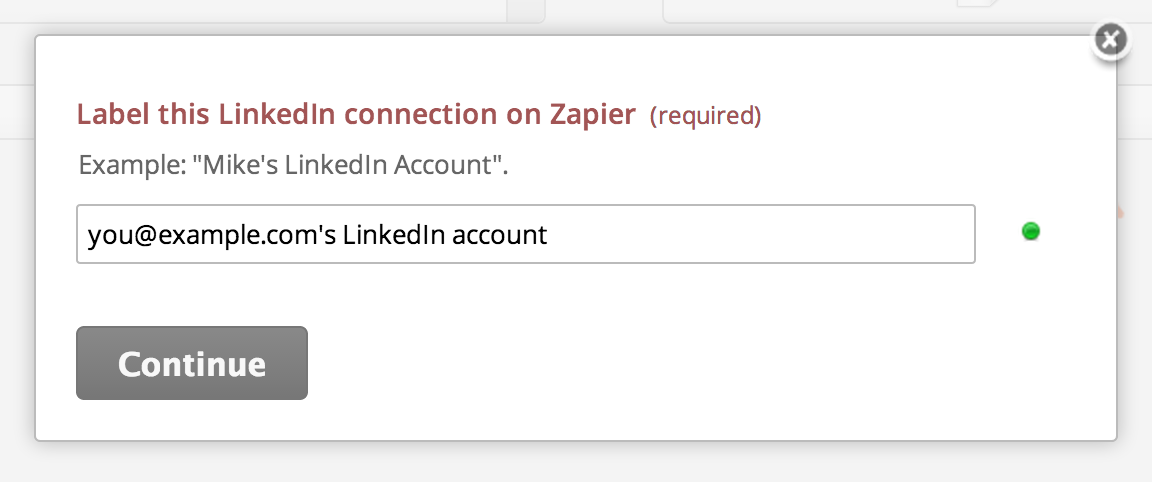Screen dimensions: 1152x482
Task: Click dimmed page background below the dialog
Action: click(576, 463)
